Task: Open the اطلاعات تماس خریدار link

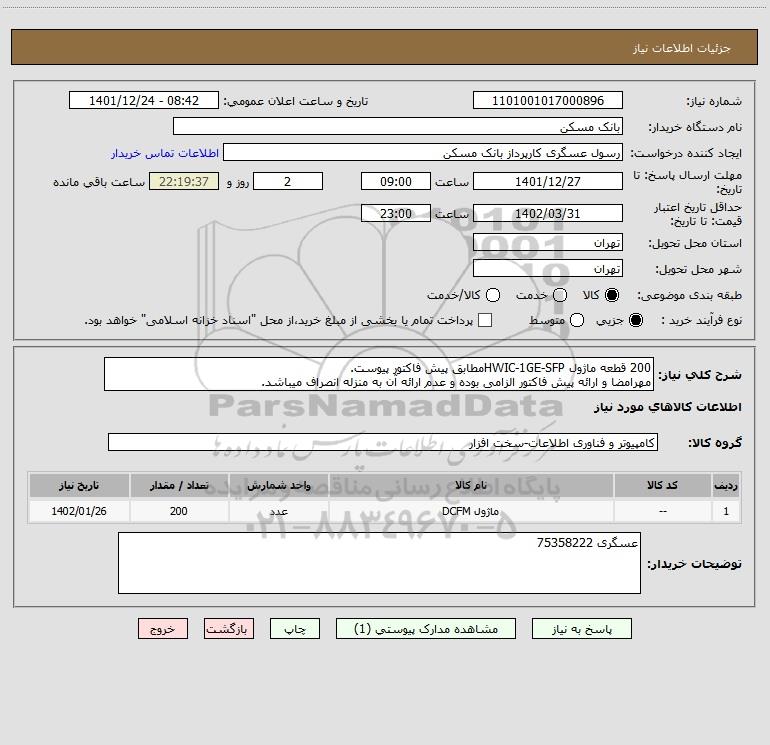Action: click(x=165, y=153)
